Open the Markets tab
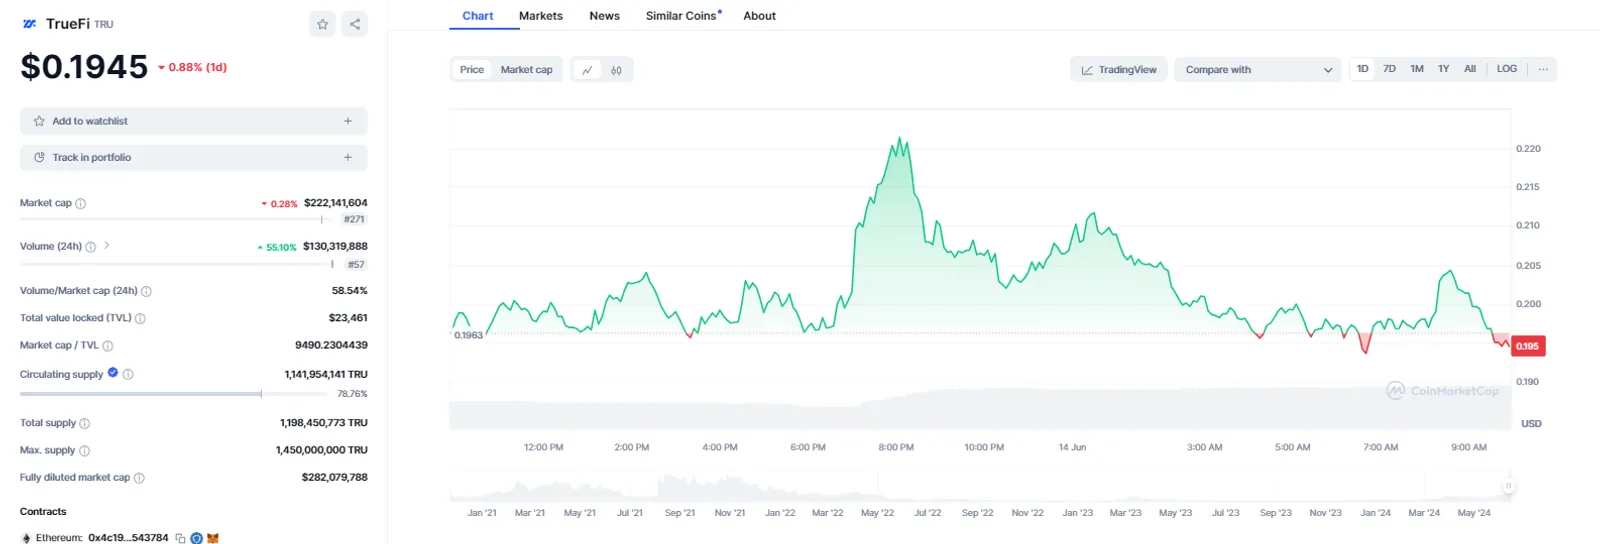 pyautogui.click(x=541, y=16)
